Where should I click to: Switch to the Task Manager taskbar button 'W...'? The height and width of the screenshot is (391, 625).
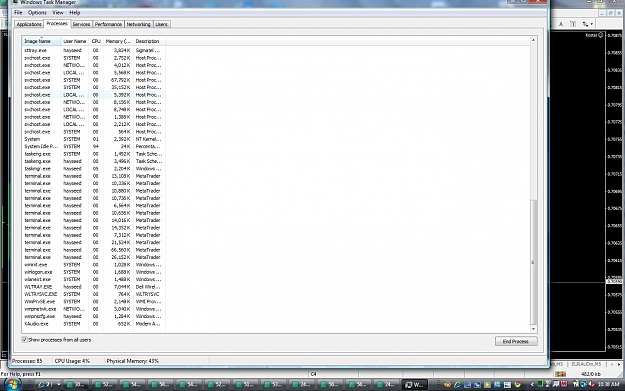415,385
